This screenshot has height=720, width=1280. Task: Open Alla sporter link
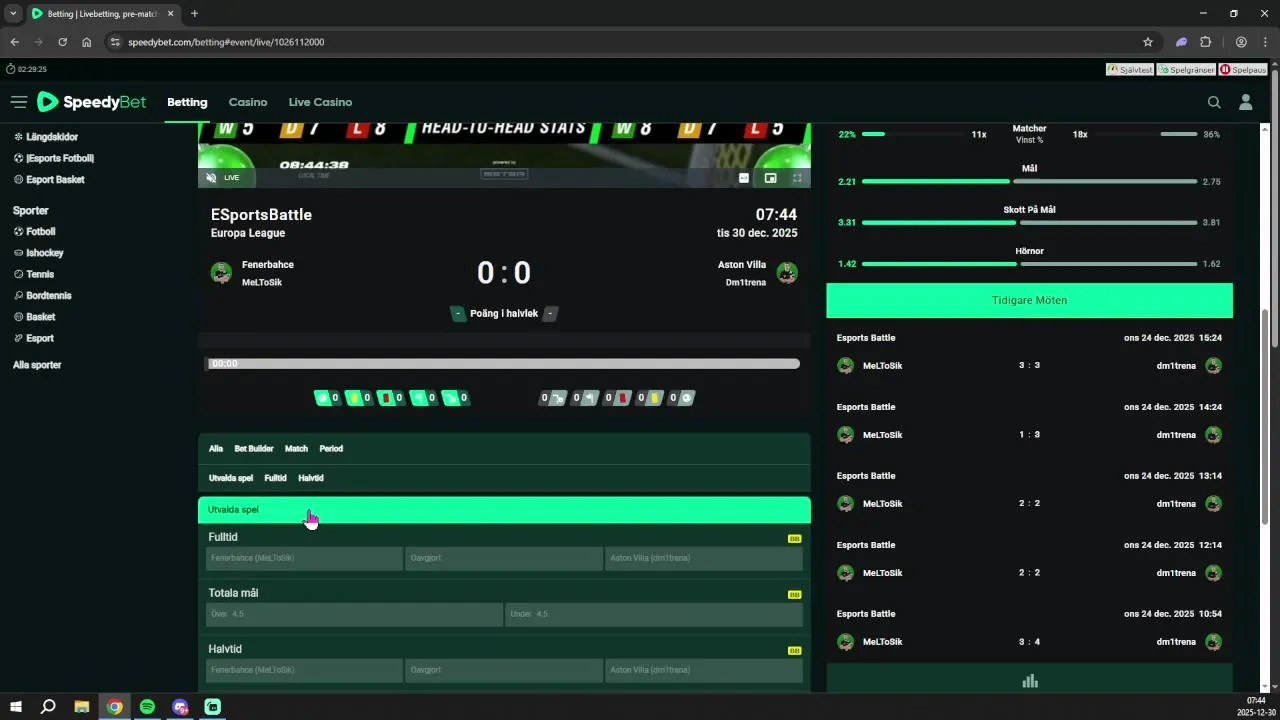coord(37,365)
